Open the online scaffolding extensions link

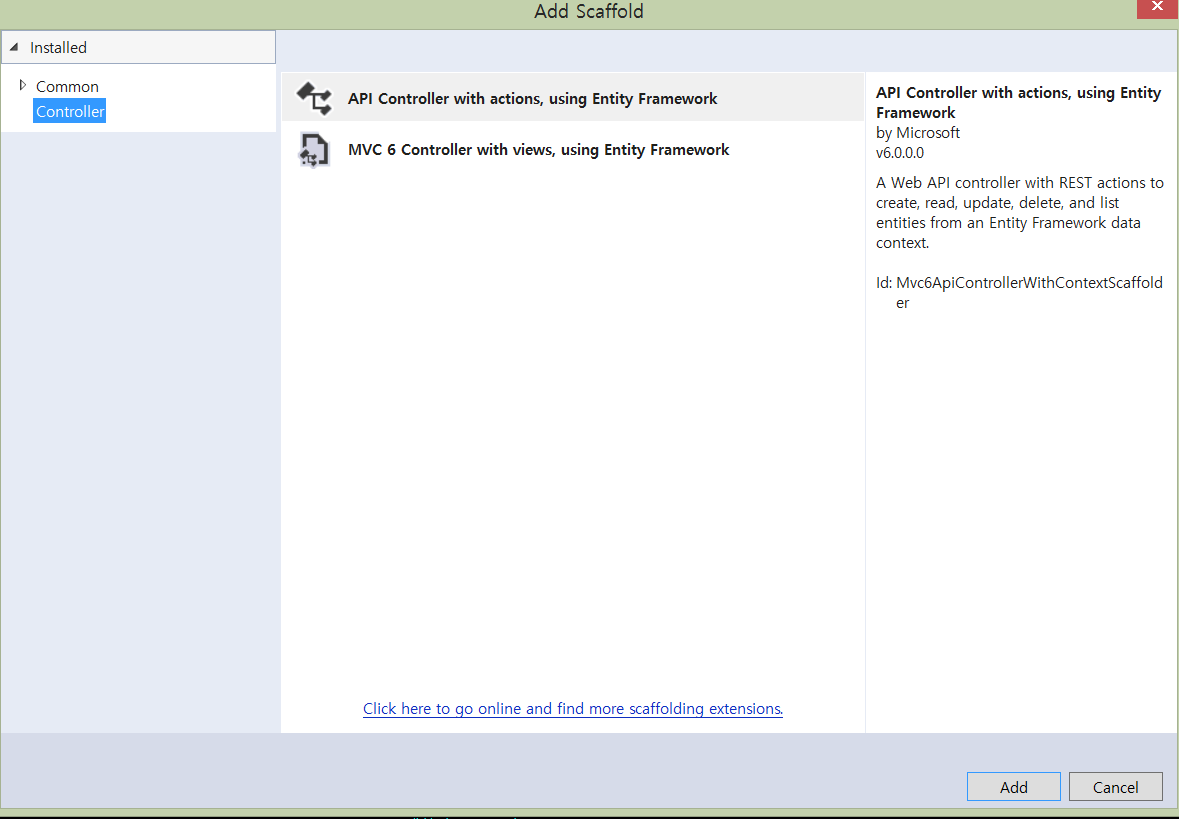pos(573,708)
